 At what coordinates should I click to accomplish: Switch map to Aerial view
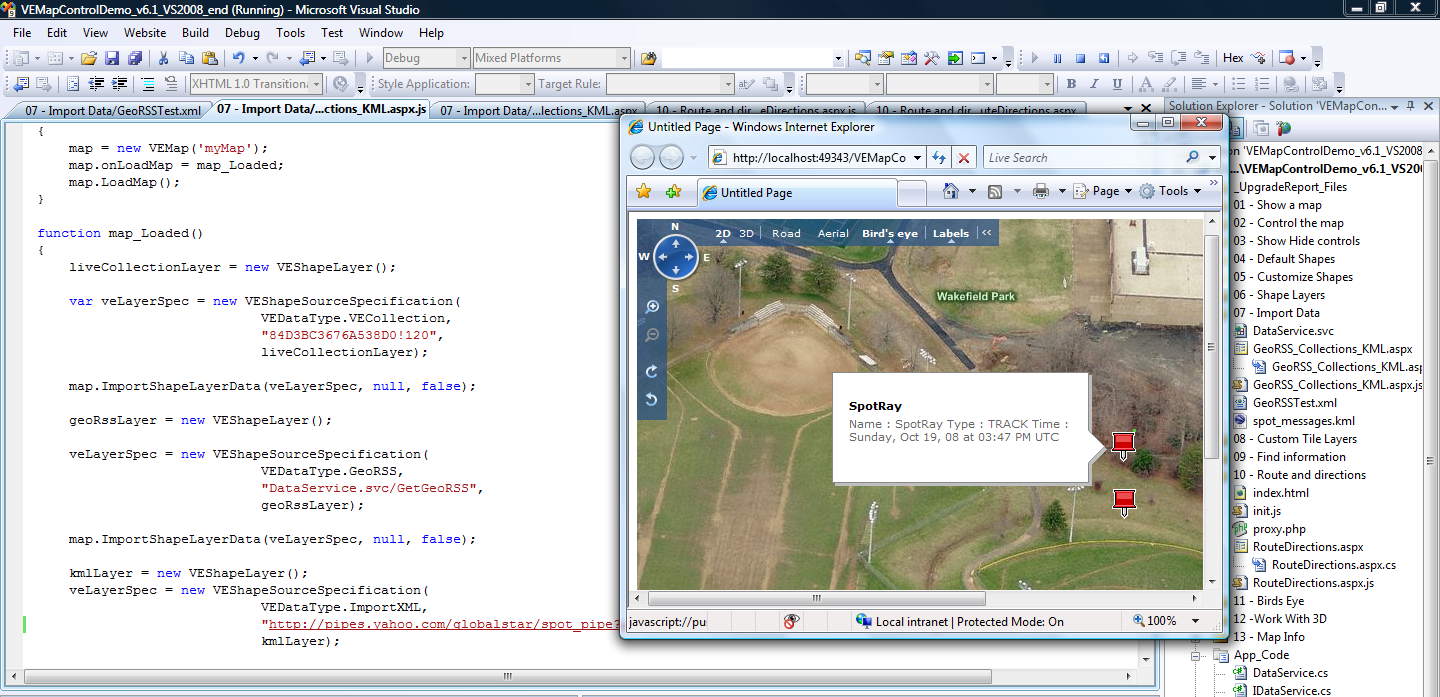[x=833, y=234]
